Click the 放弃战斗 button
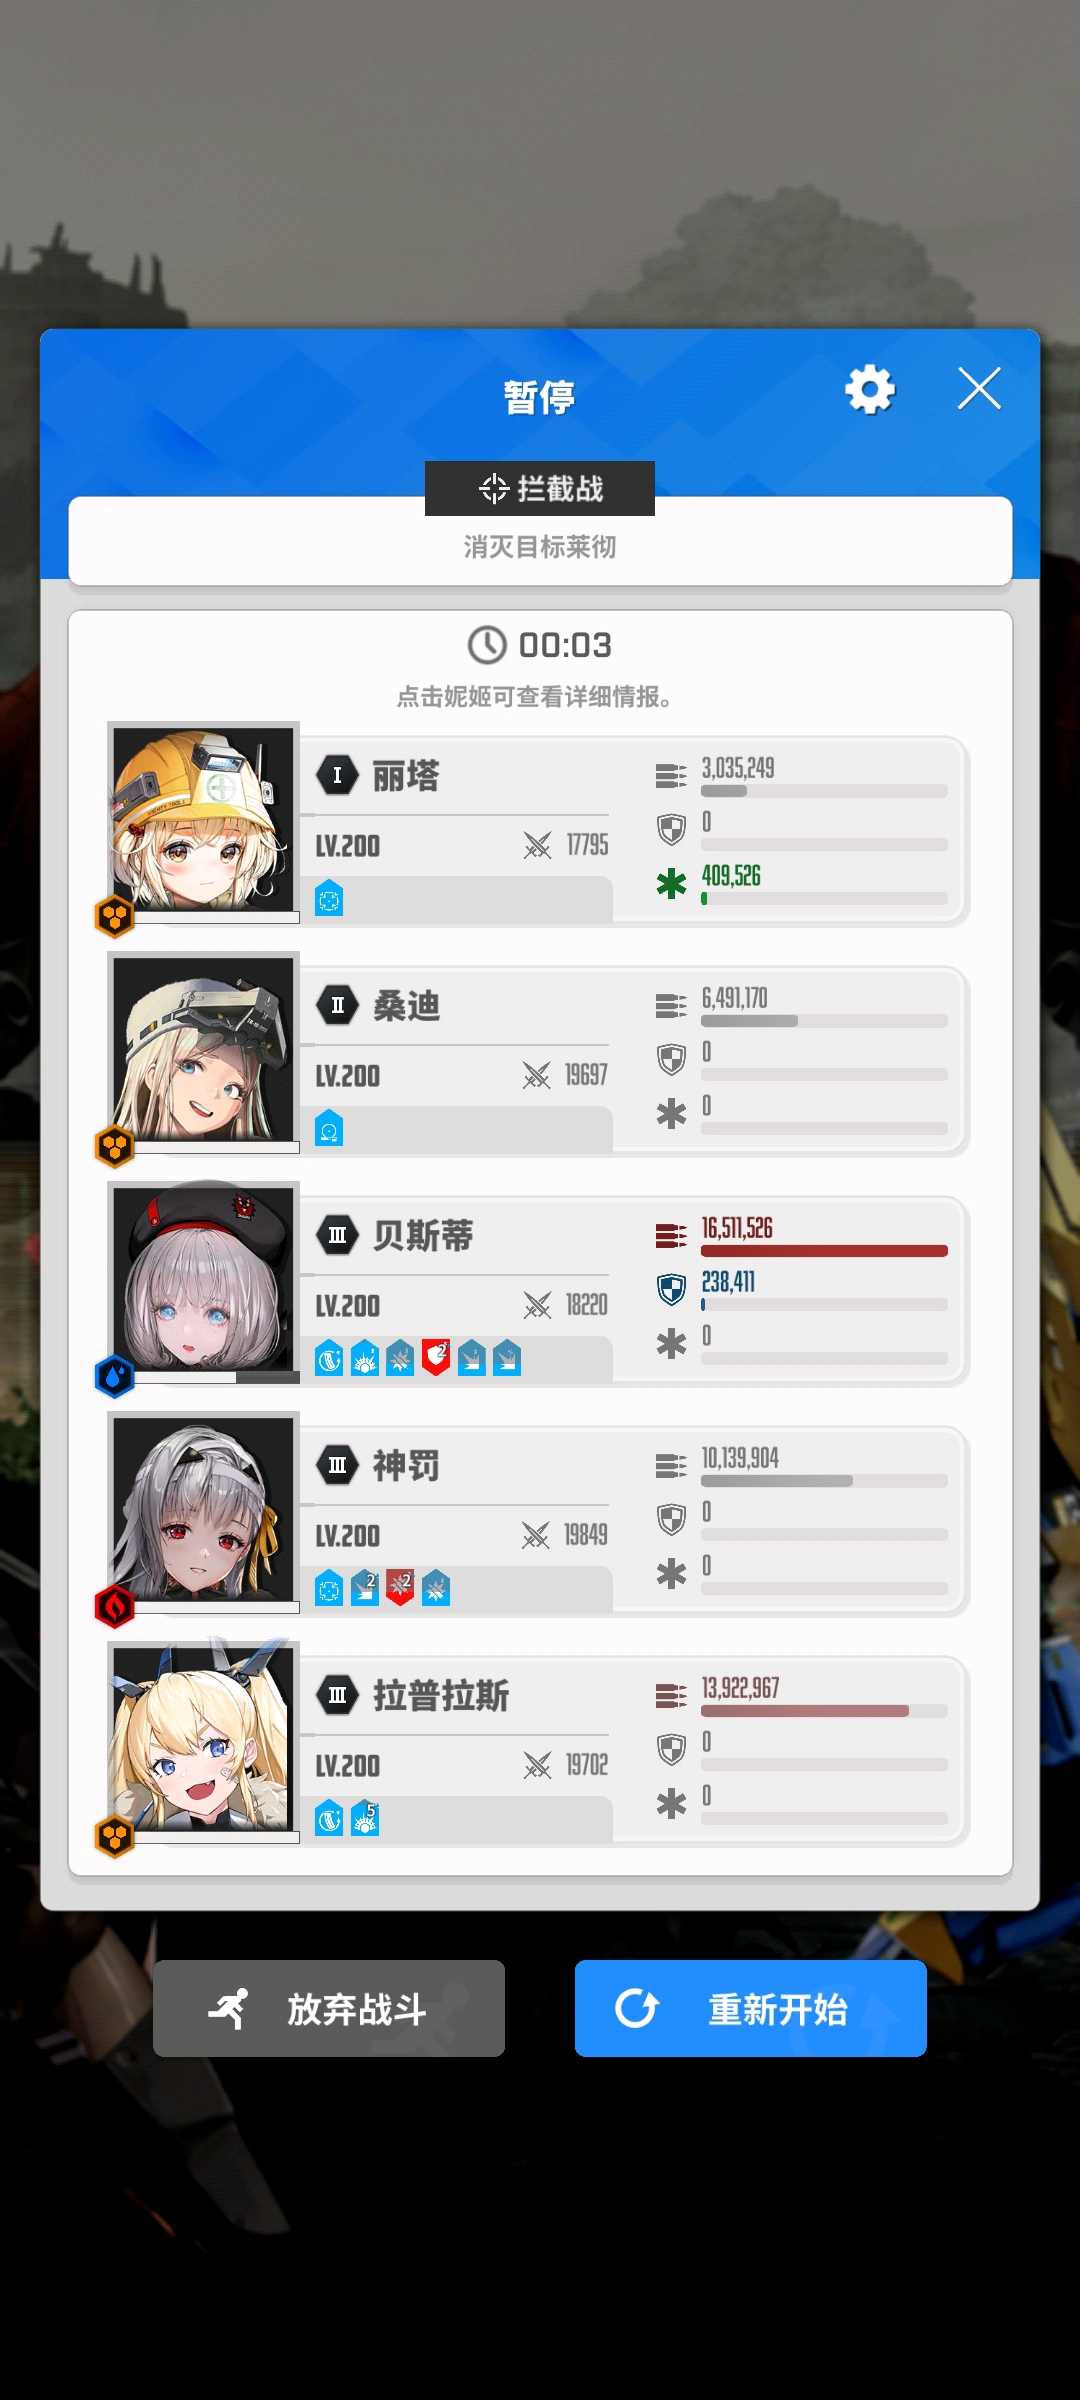Viewport: 1080px width, 2400px height. (329, 2008)
